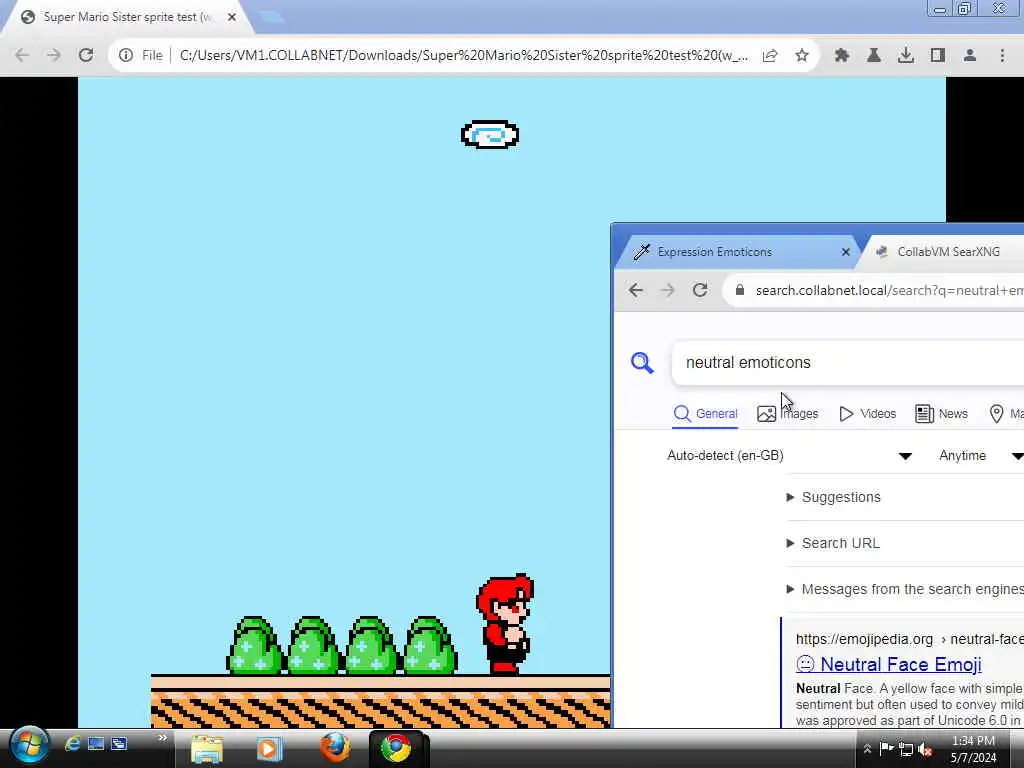
Task: Open the profile avatar icon
Action: (x=970, y=56)
